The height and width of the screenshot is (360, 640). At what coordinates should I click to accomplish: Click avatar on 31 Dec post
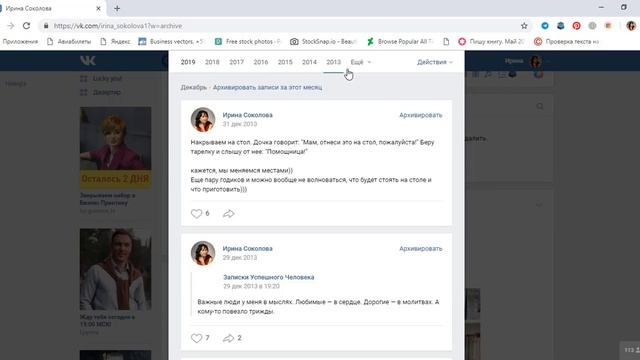203,120
